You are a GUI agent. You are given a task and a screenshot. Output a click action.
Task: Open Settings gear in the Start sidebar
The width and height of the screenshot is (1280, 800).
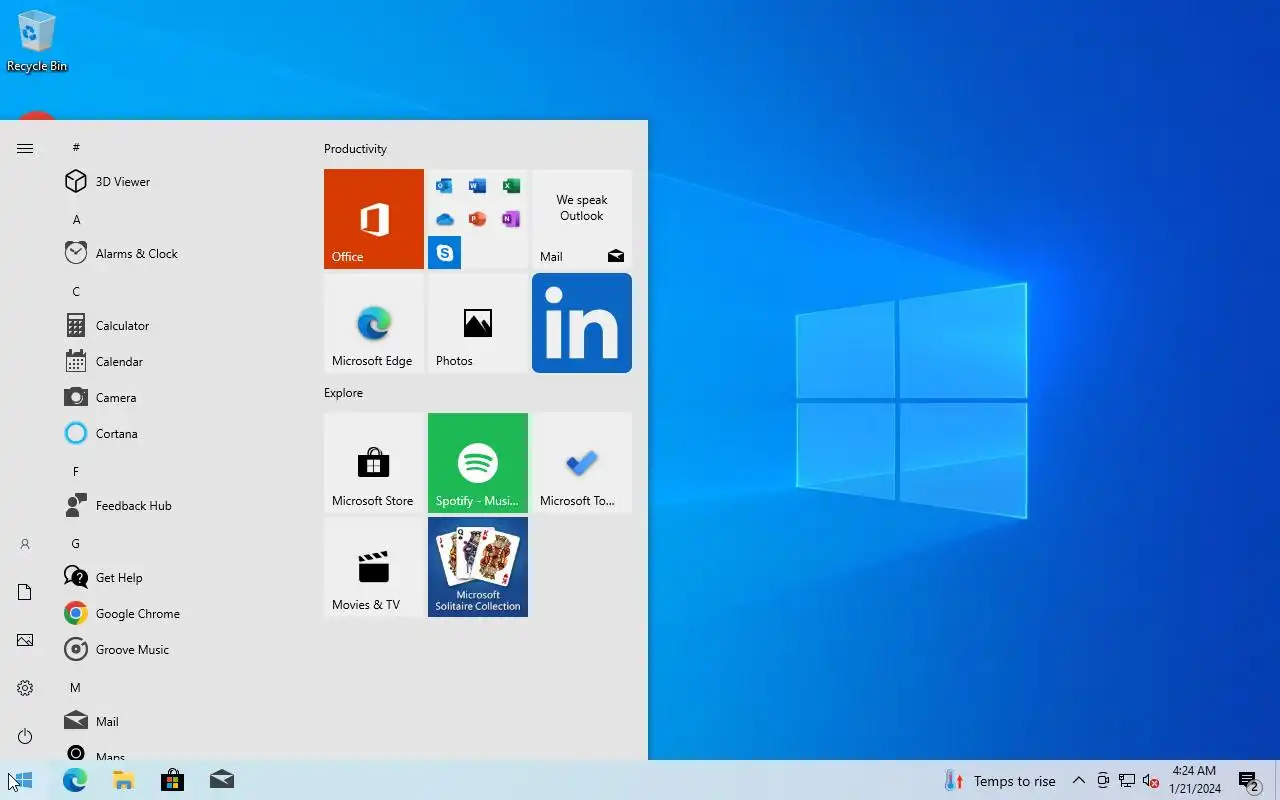[25, 688]
